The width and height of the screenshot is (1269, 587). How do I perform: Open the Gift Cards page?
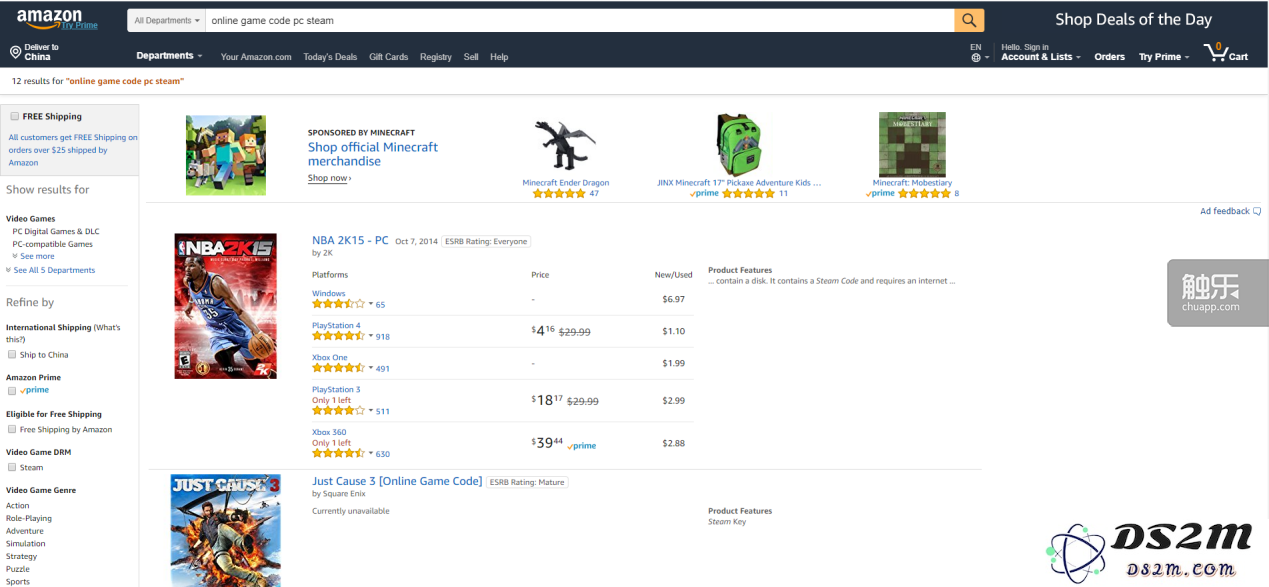click(x=388, y=57)
